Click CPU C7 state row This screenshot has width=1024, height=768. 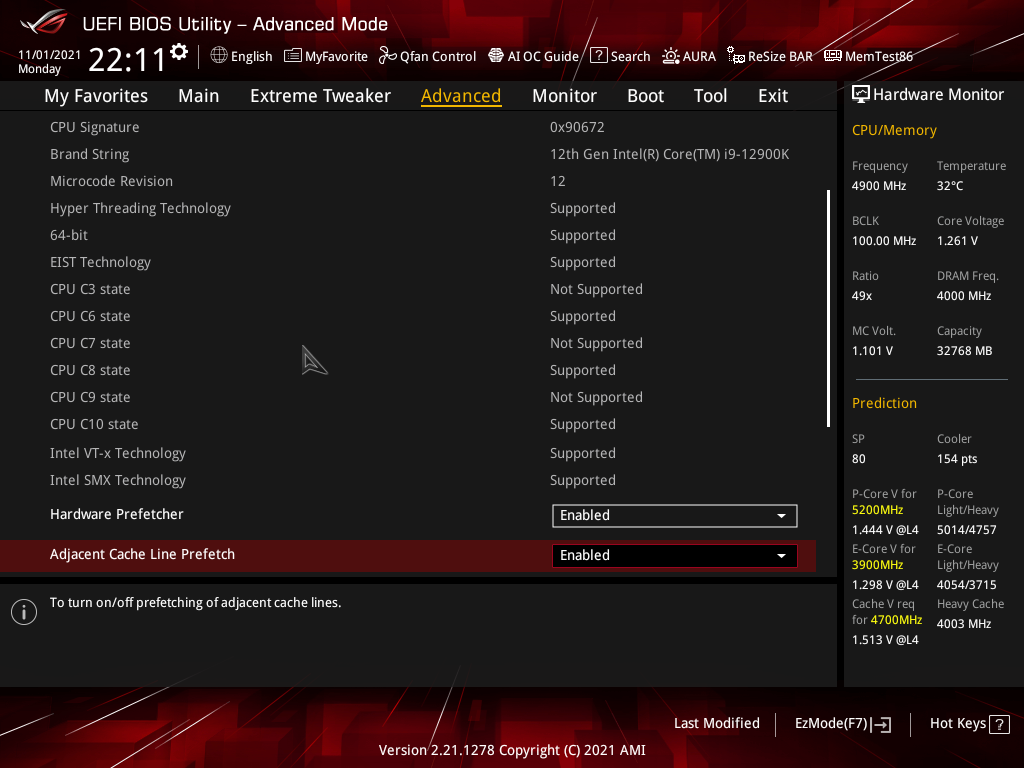(408, 343)
